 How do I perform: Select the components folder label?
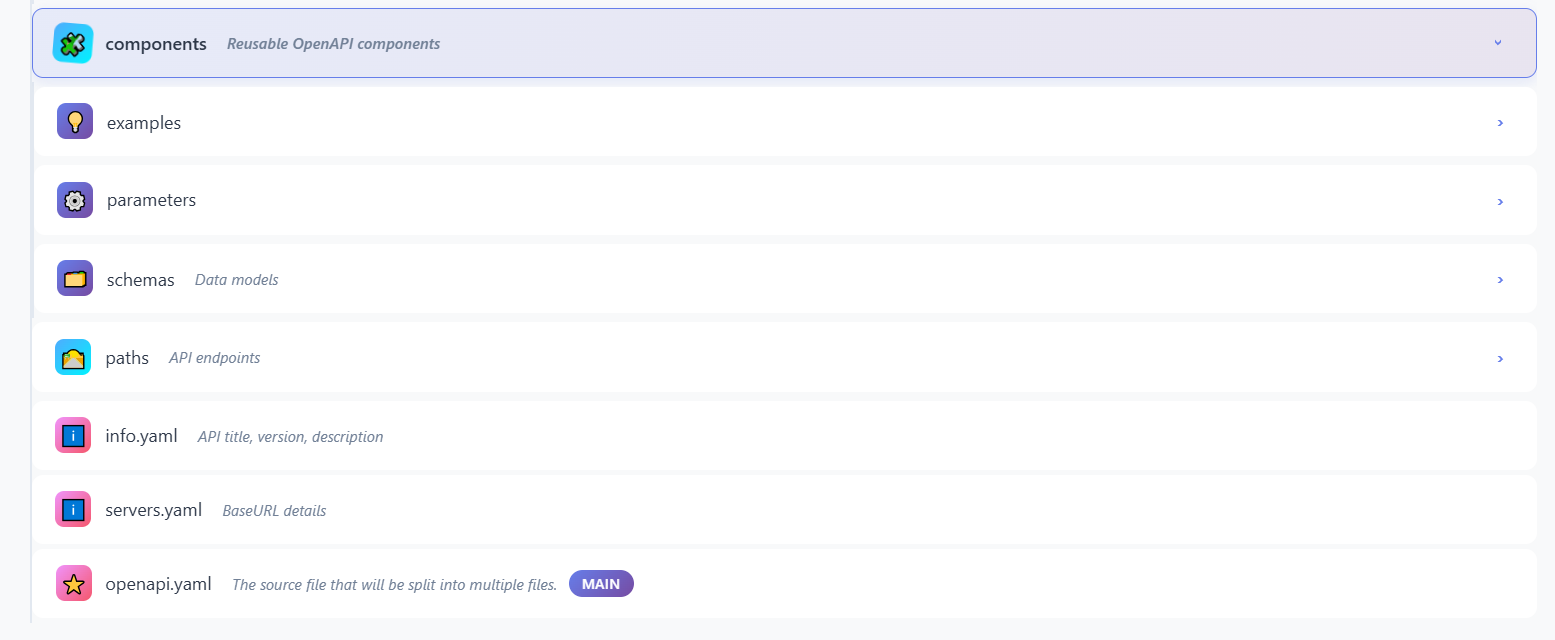156,44
